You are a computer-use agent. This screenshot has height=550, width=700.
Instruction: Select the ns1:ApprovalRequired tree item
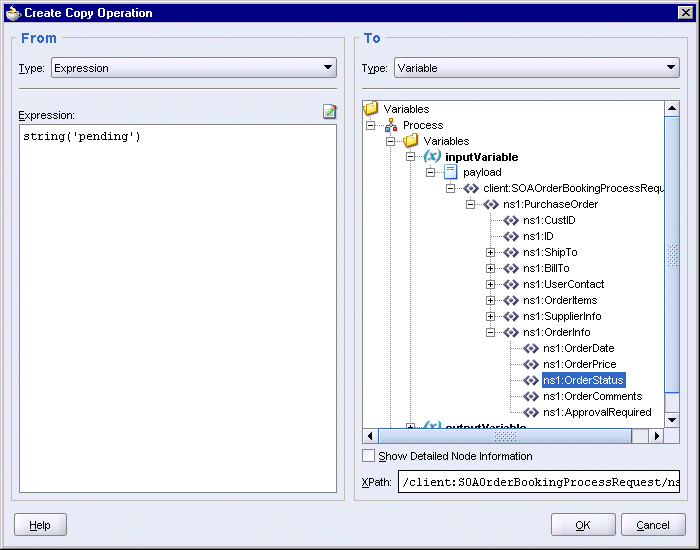[597, 412]
